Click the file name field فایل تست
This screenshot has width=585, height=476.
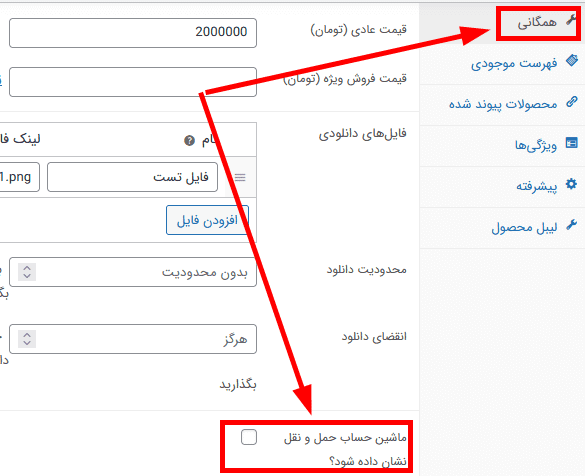(x=132, y=177)
